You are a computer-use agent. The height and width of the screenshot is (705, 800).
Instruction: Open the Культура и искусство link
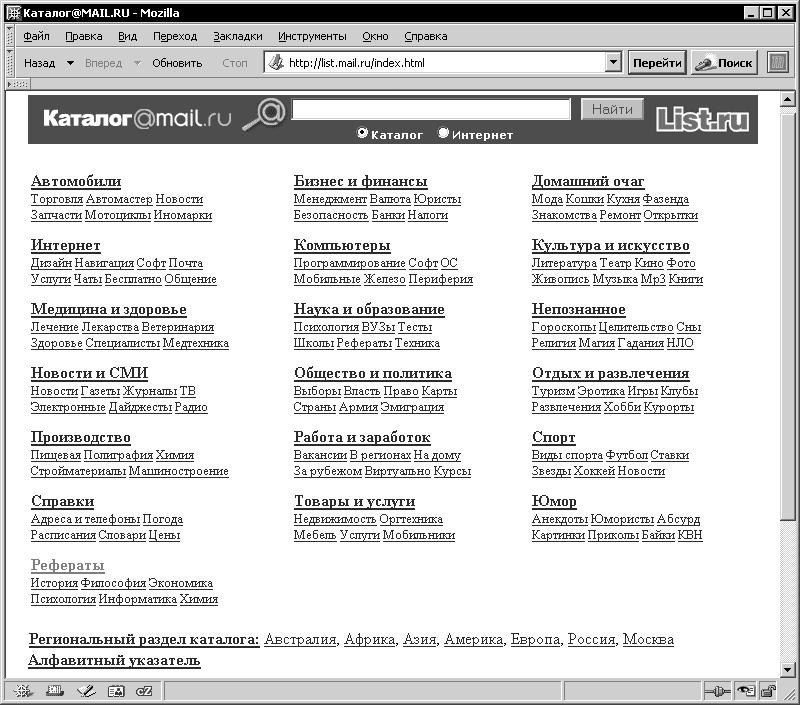pos(611,245)
